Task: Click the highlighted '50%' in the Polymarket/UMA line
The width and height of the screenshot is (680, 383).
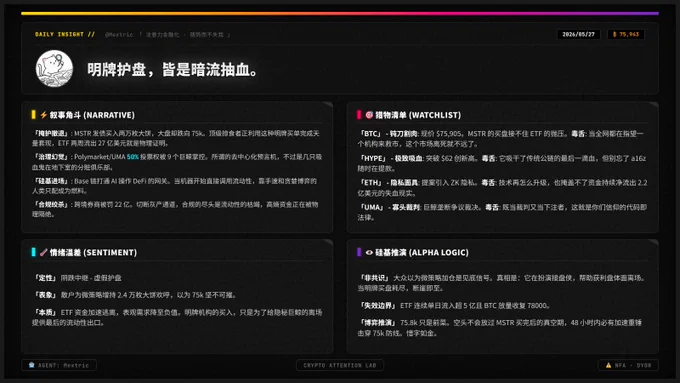Action: [x=133, y=157]
